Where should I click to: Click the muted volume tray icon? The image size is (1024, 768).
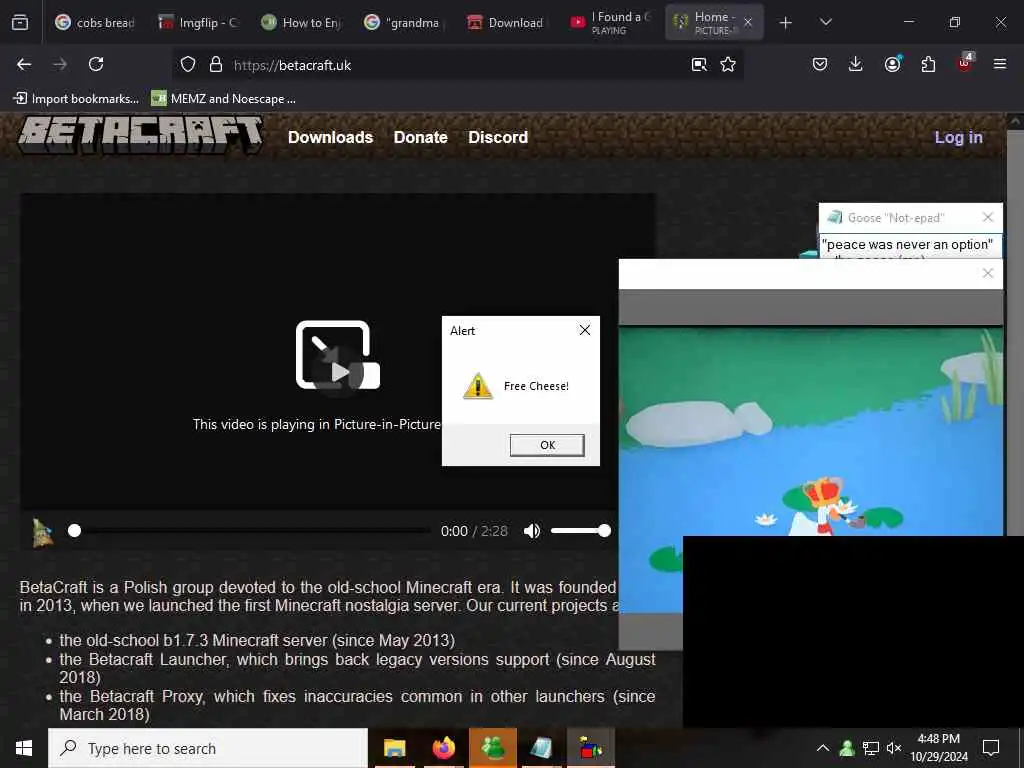pos(894,748)
